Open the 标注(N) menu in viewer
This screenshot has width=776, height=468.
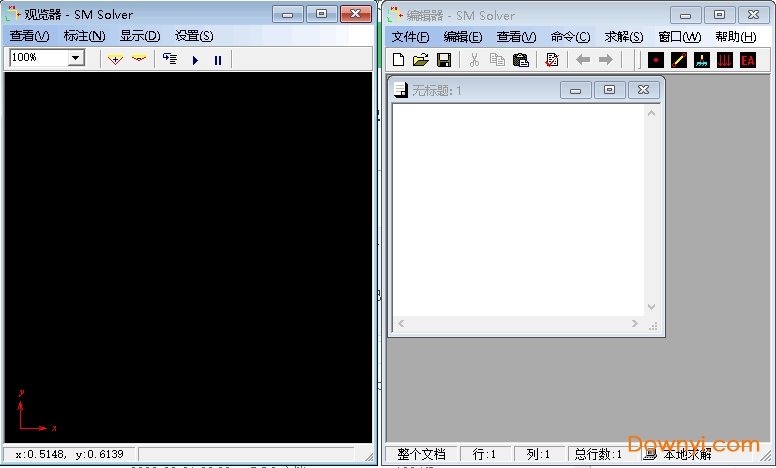pos(84,36)
